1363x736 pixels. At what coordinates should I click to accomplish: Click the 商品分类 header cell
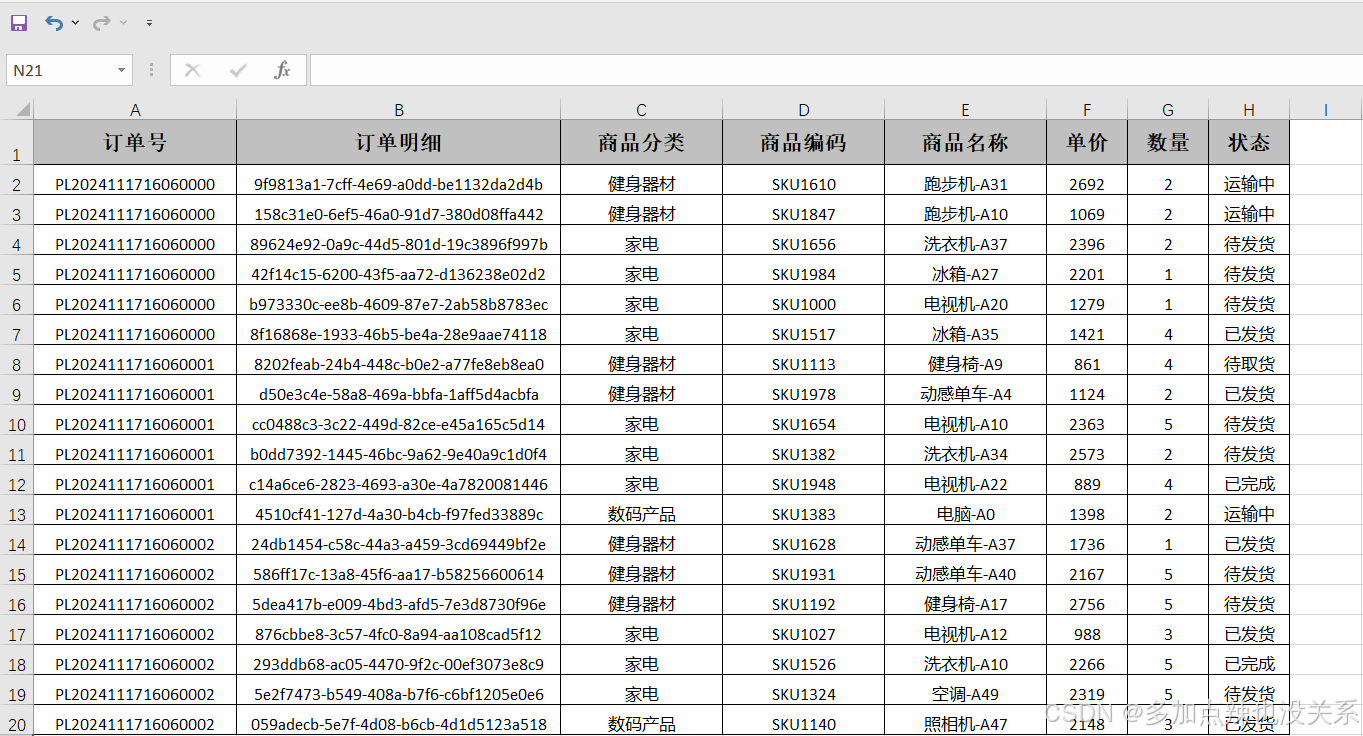pyautogui.click(x=641, y=143)
